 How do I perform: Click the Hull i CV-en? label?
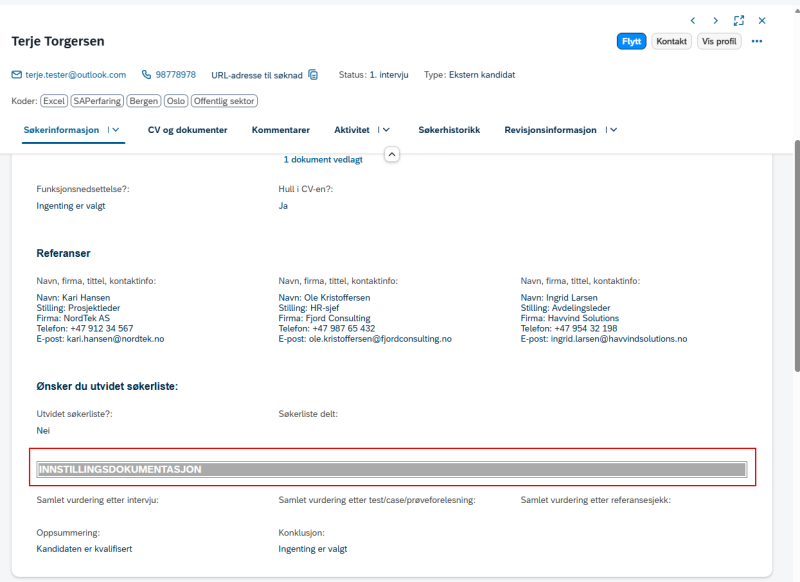pyautogui.click(x=306, y=189)
